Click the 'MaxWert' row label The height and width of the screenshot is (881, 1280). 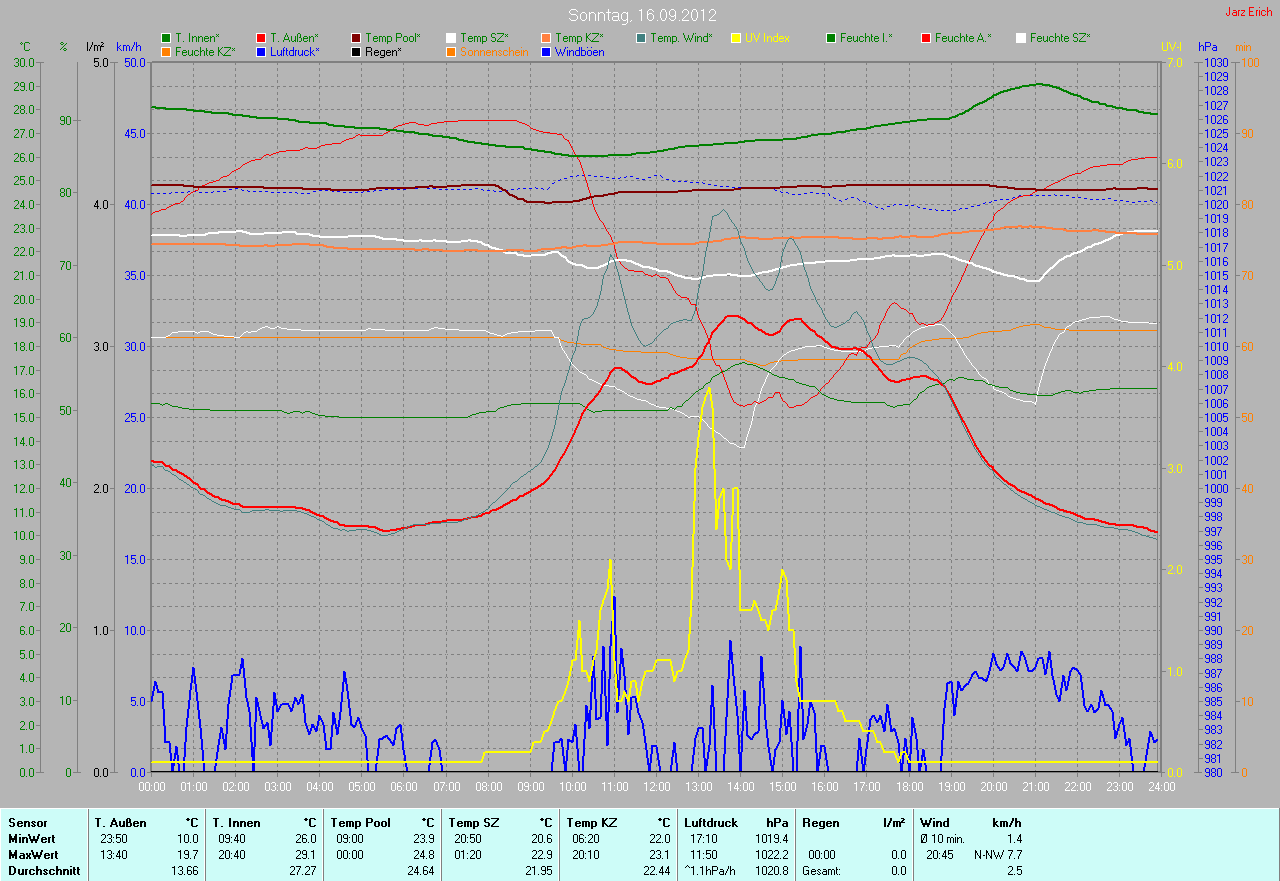[x=34, y=855]
